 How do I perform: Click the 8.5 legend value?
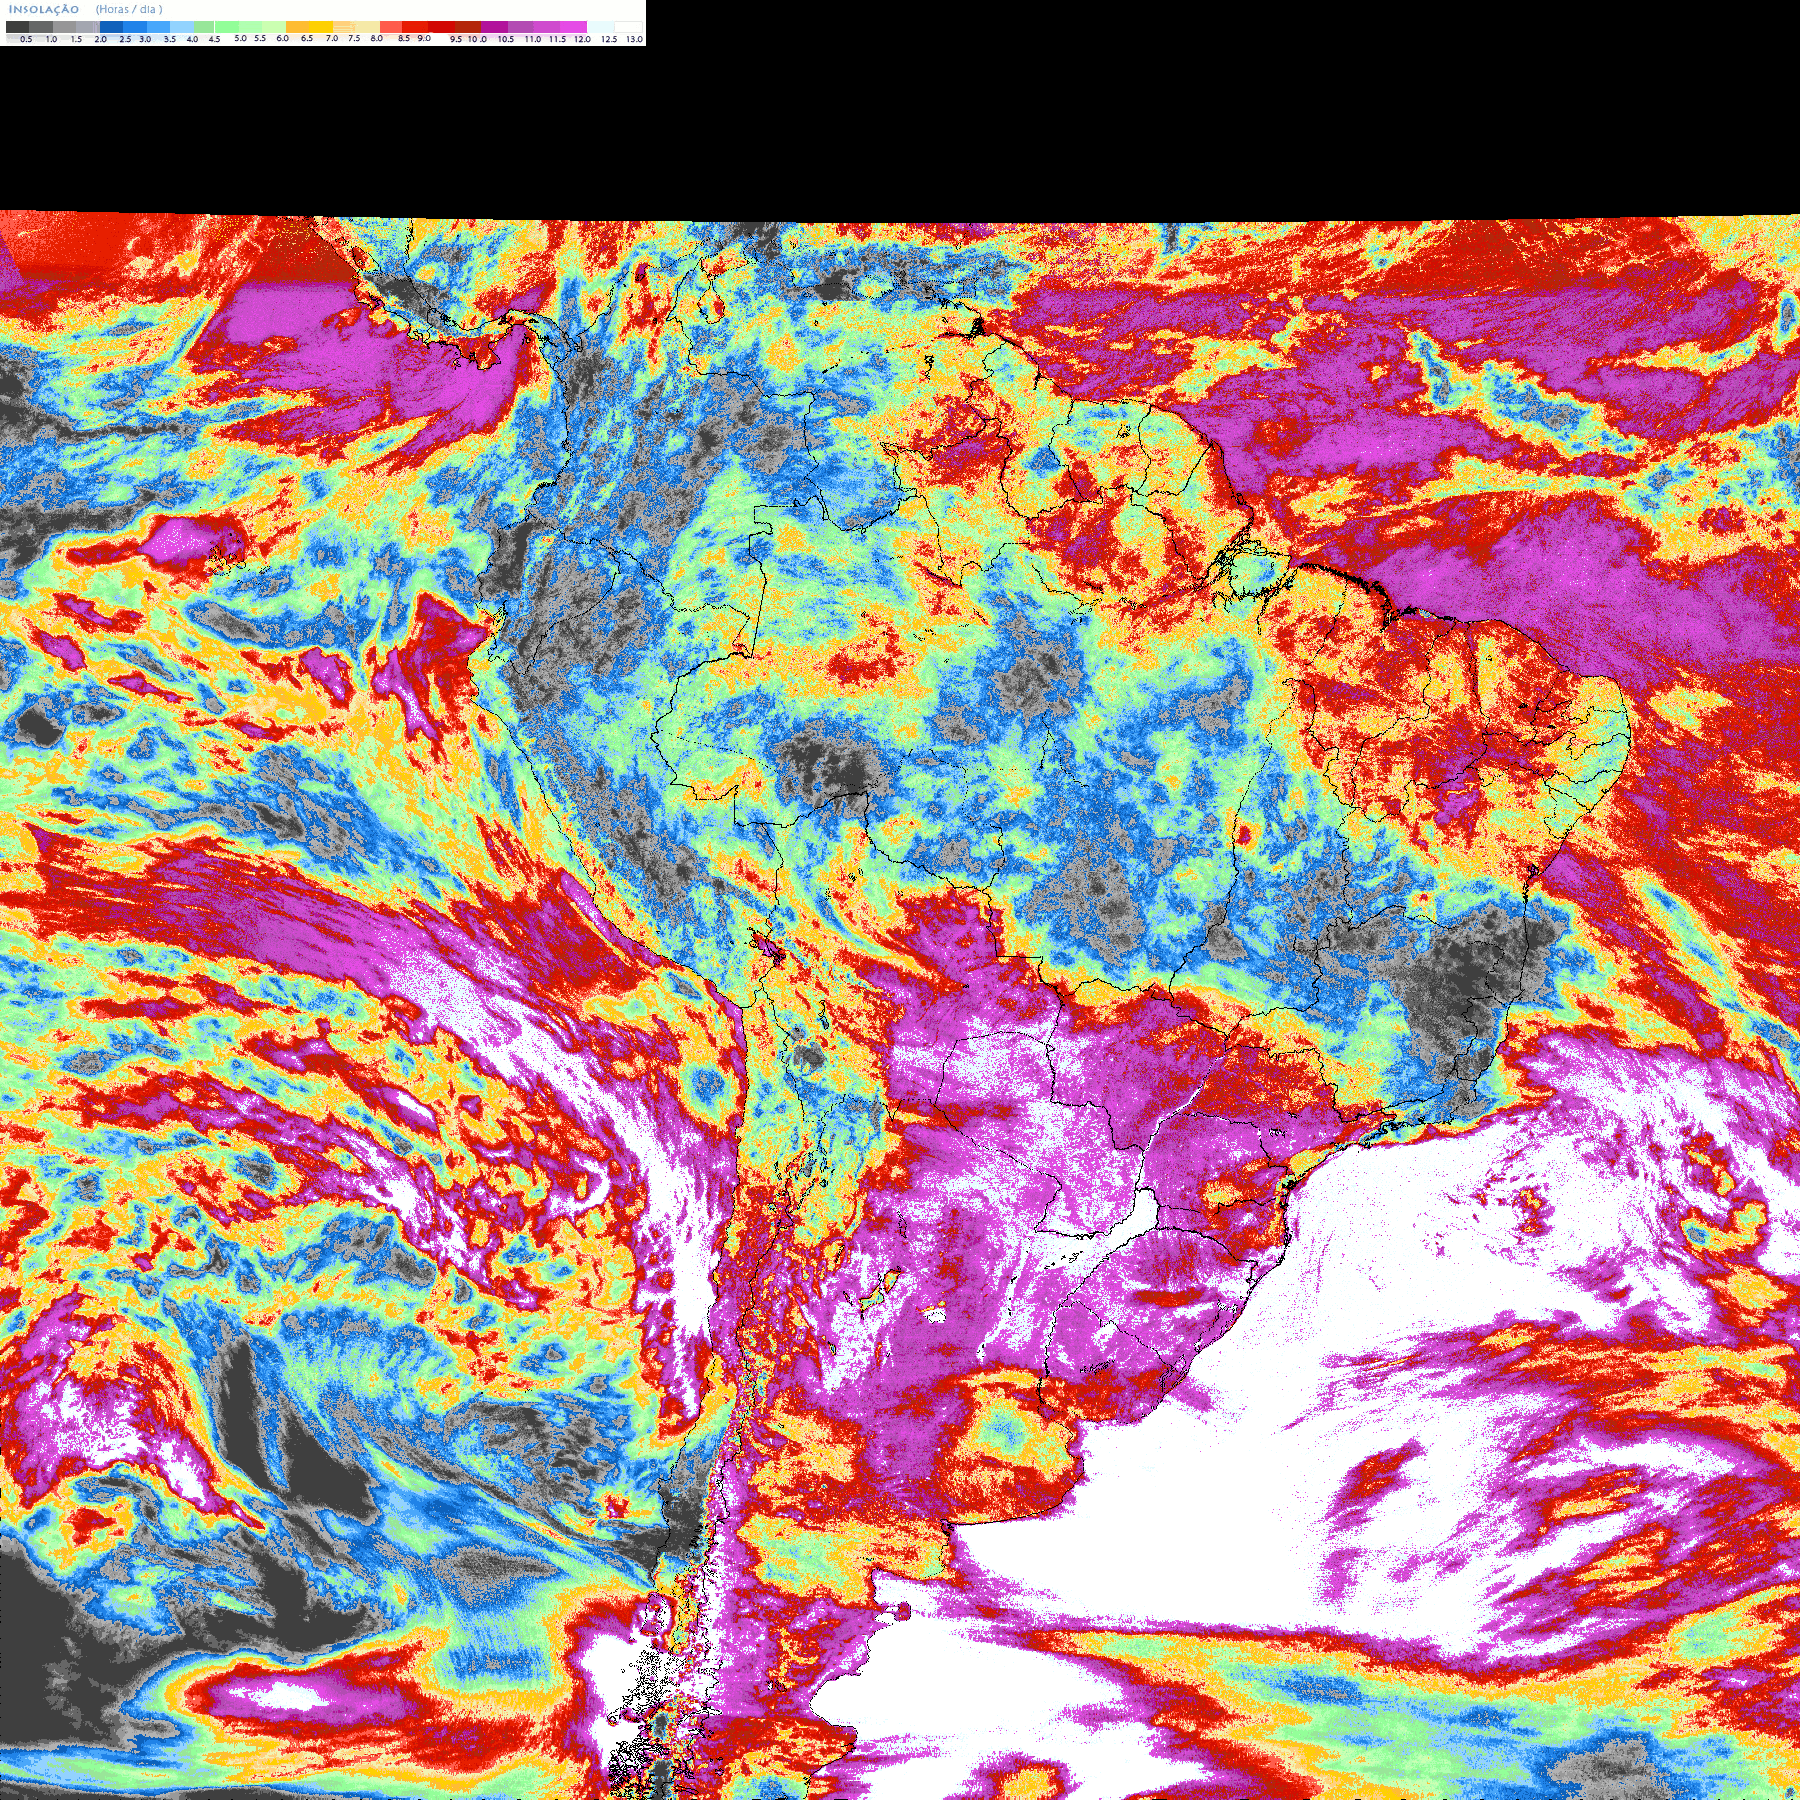[404, 38]
